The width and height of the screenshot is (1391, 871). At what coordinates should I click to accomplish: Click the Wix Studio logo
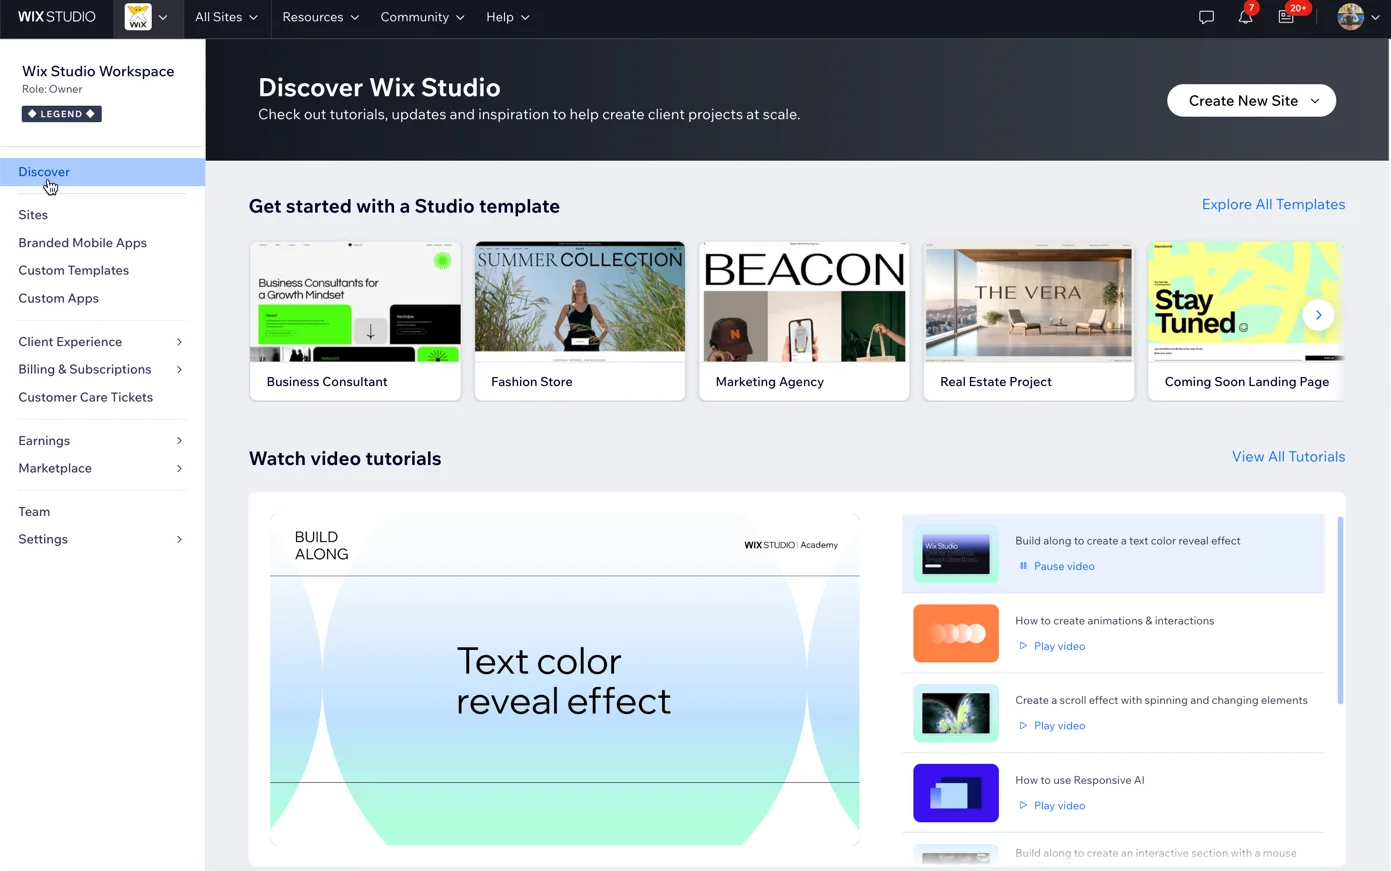55,16
